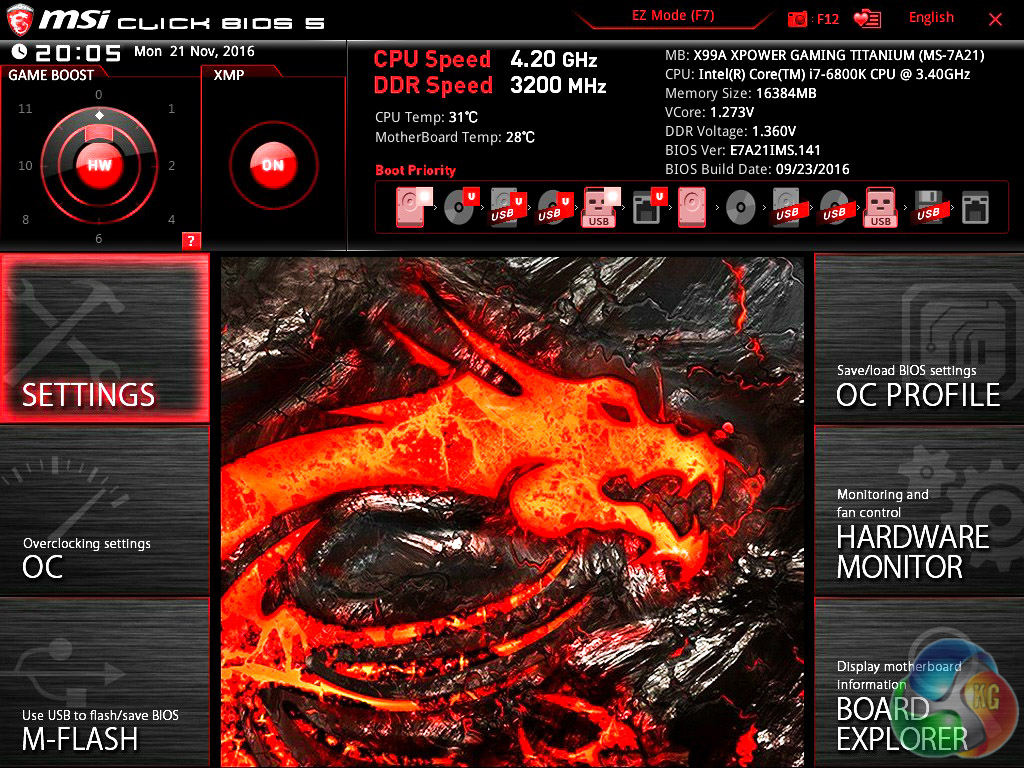
Task: Set Game Boost dial to stage 4
Action: [171, 219]
